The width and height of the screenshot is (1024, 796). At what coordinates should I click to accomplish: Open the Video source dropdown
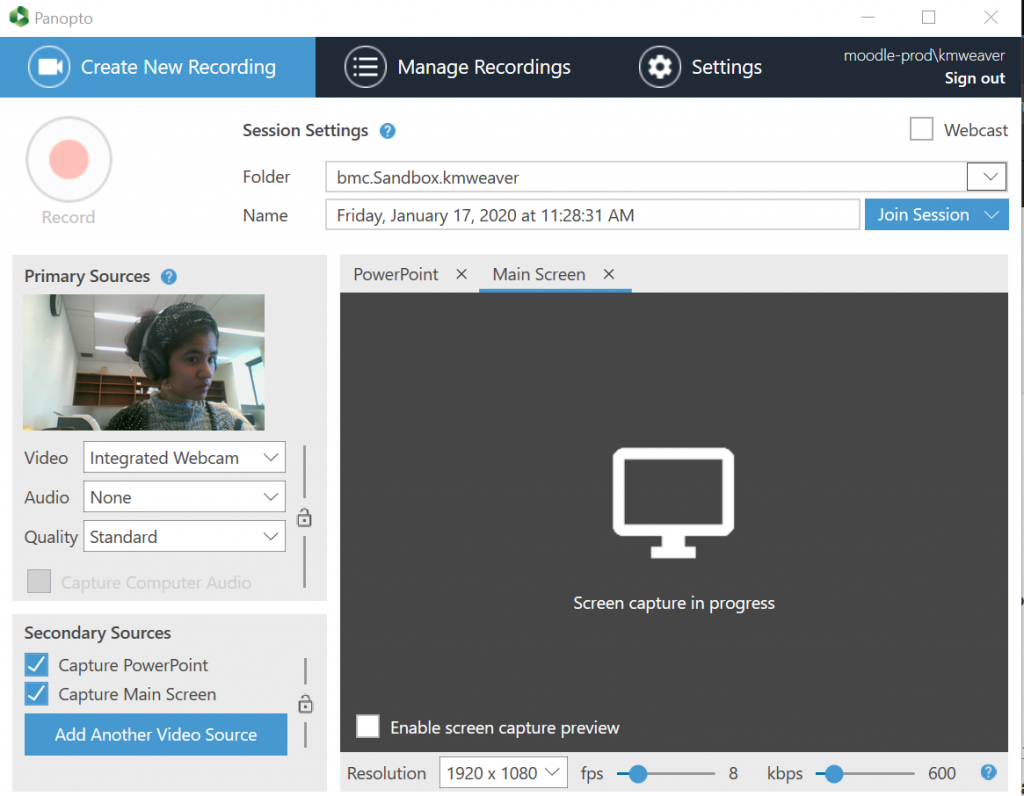[184, 458]
